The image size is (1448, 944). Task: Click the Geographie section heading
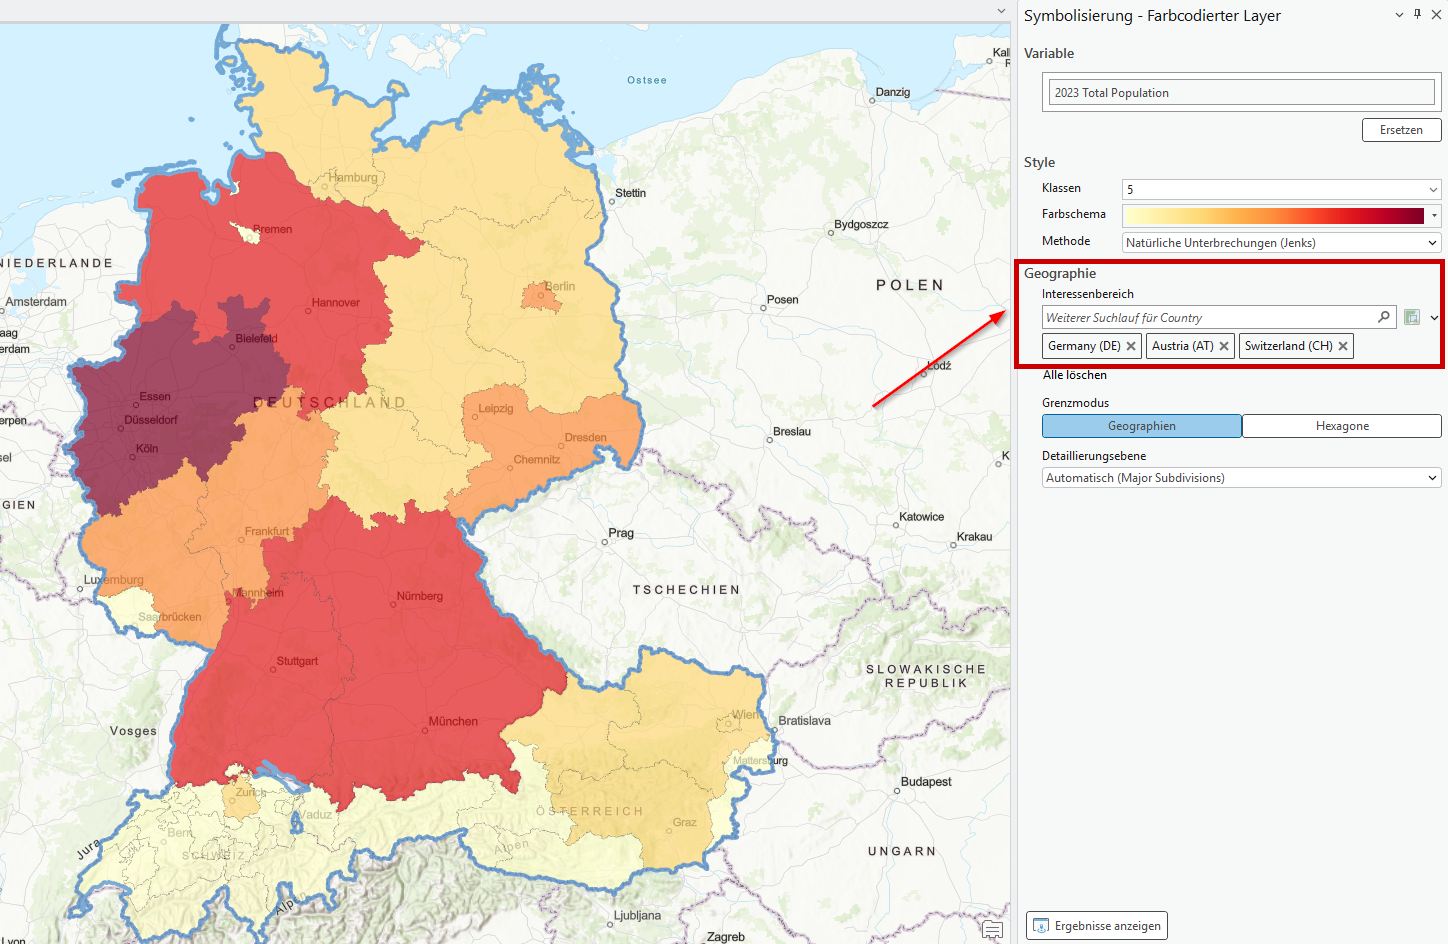tap(1060, 273)
